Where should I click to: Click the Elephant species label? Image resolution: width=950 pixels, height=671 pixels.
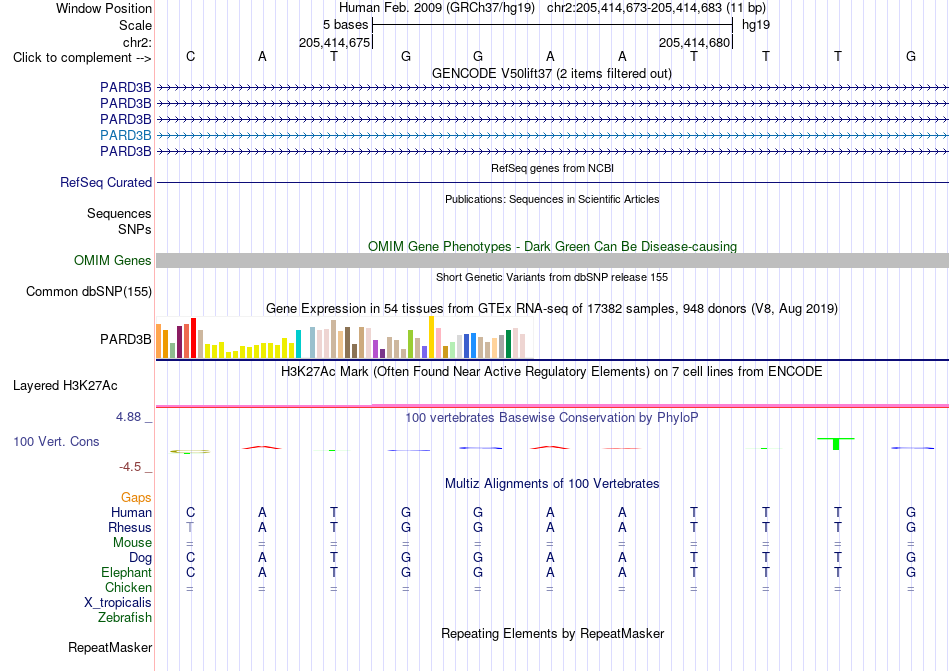[x=126, y=572]
